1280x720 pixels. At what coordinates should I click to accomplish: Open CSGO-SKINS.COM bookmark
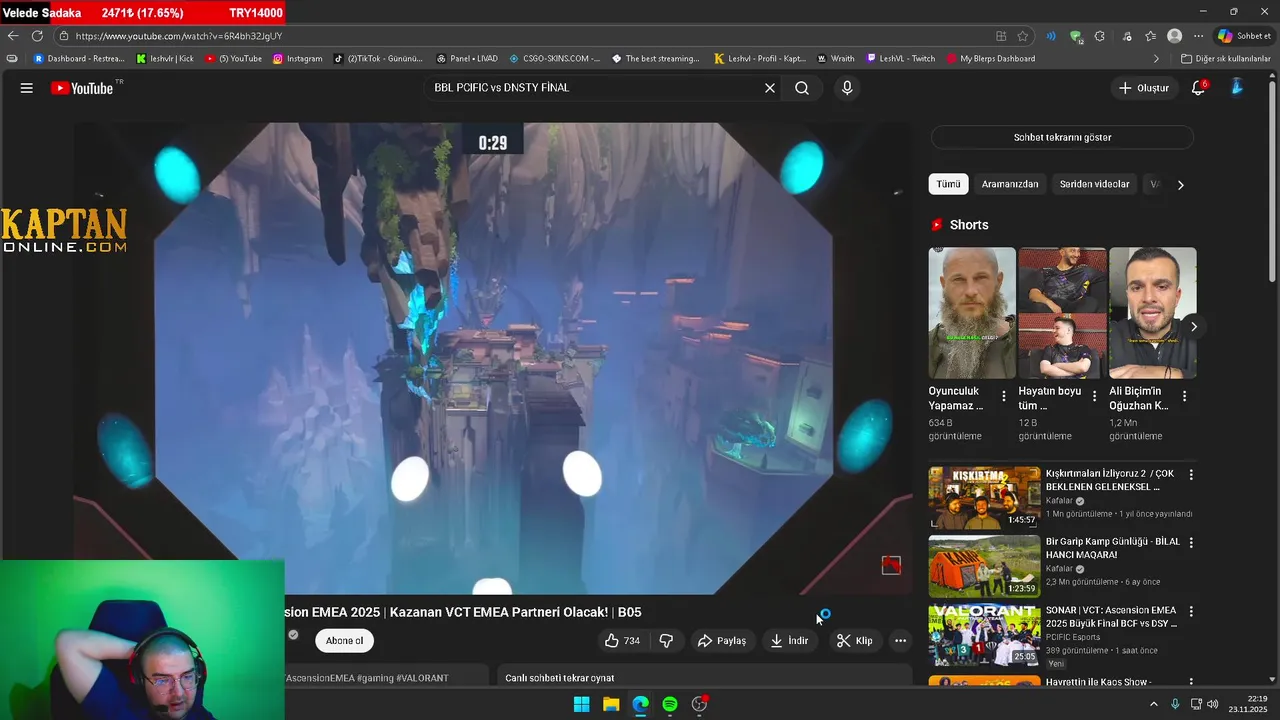coord(555,59)
